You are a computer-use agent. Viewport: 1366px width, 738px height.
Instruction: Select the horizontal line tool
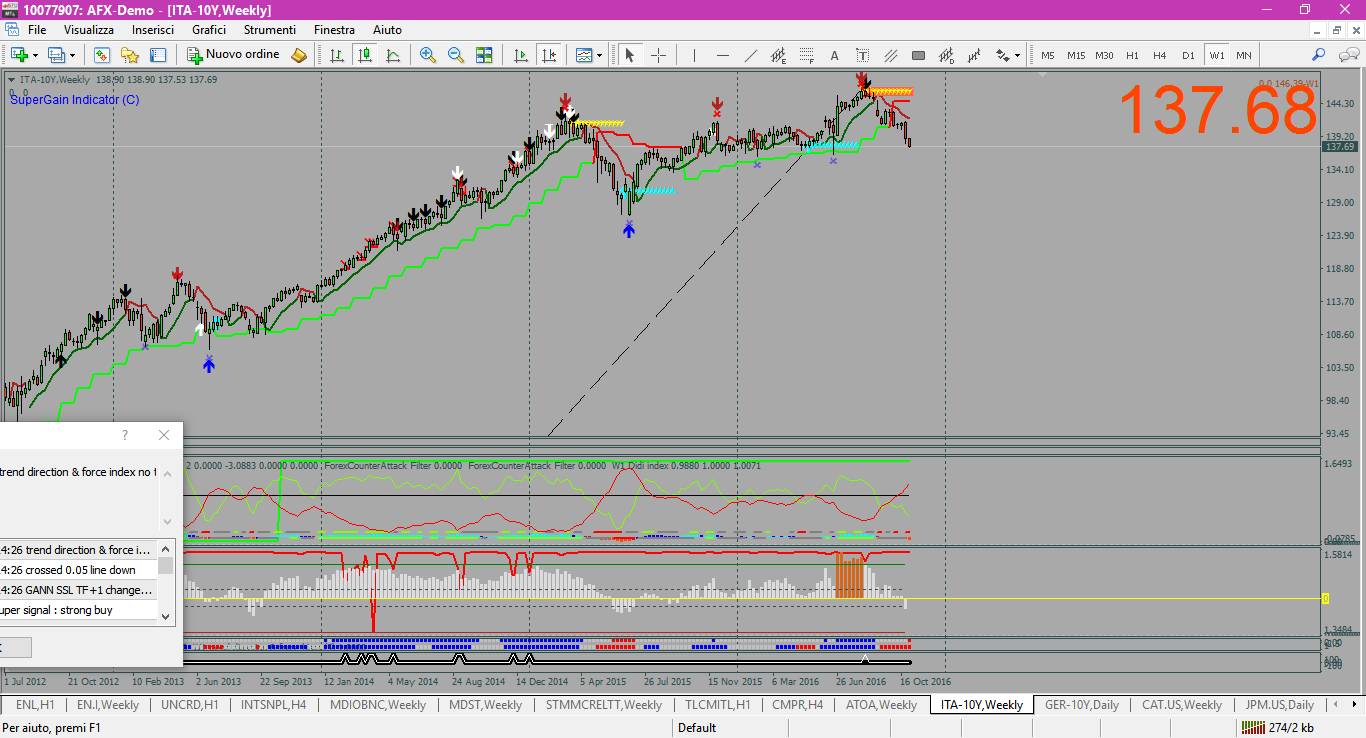point(722,55)
